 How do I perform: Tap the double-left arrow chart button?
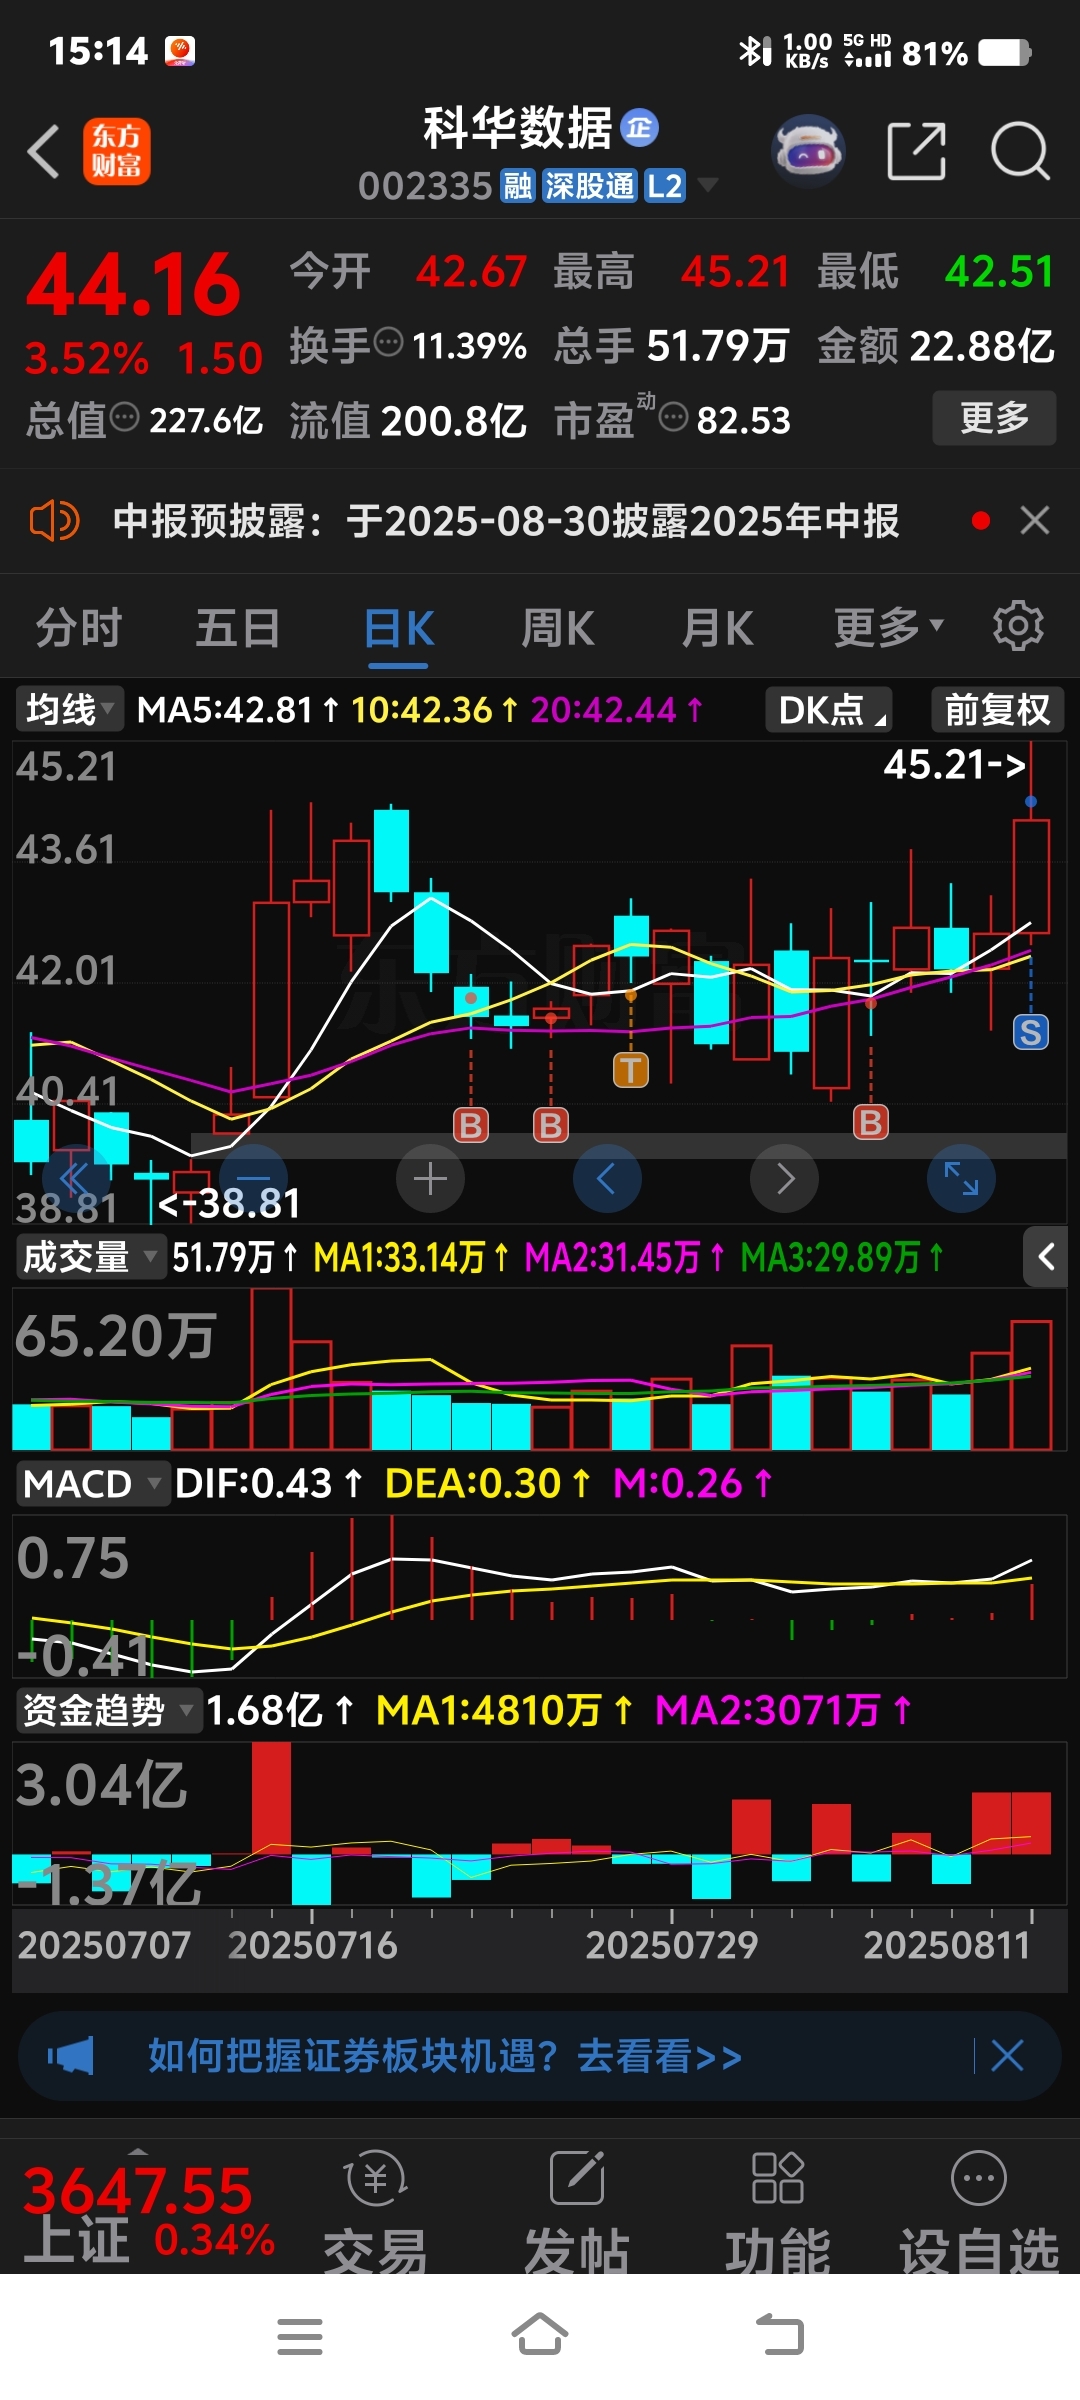pyautogui.click(x=76, y=1179)
